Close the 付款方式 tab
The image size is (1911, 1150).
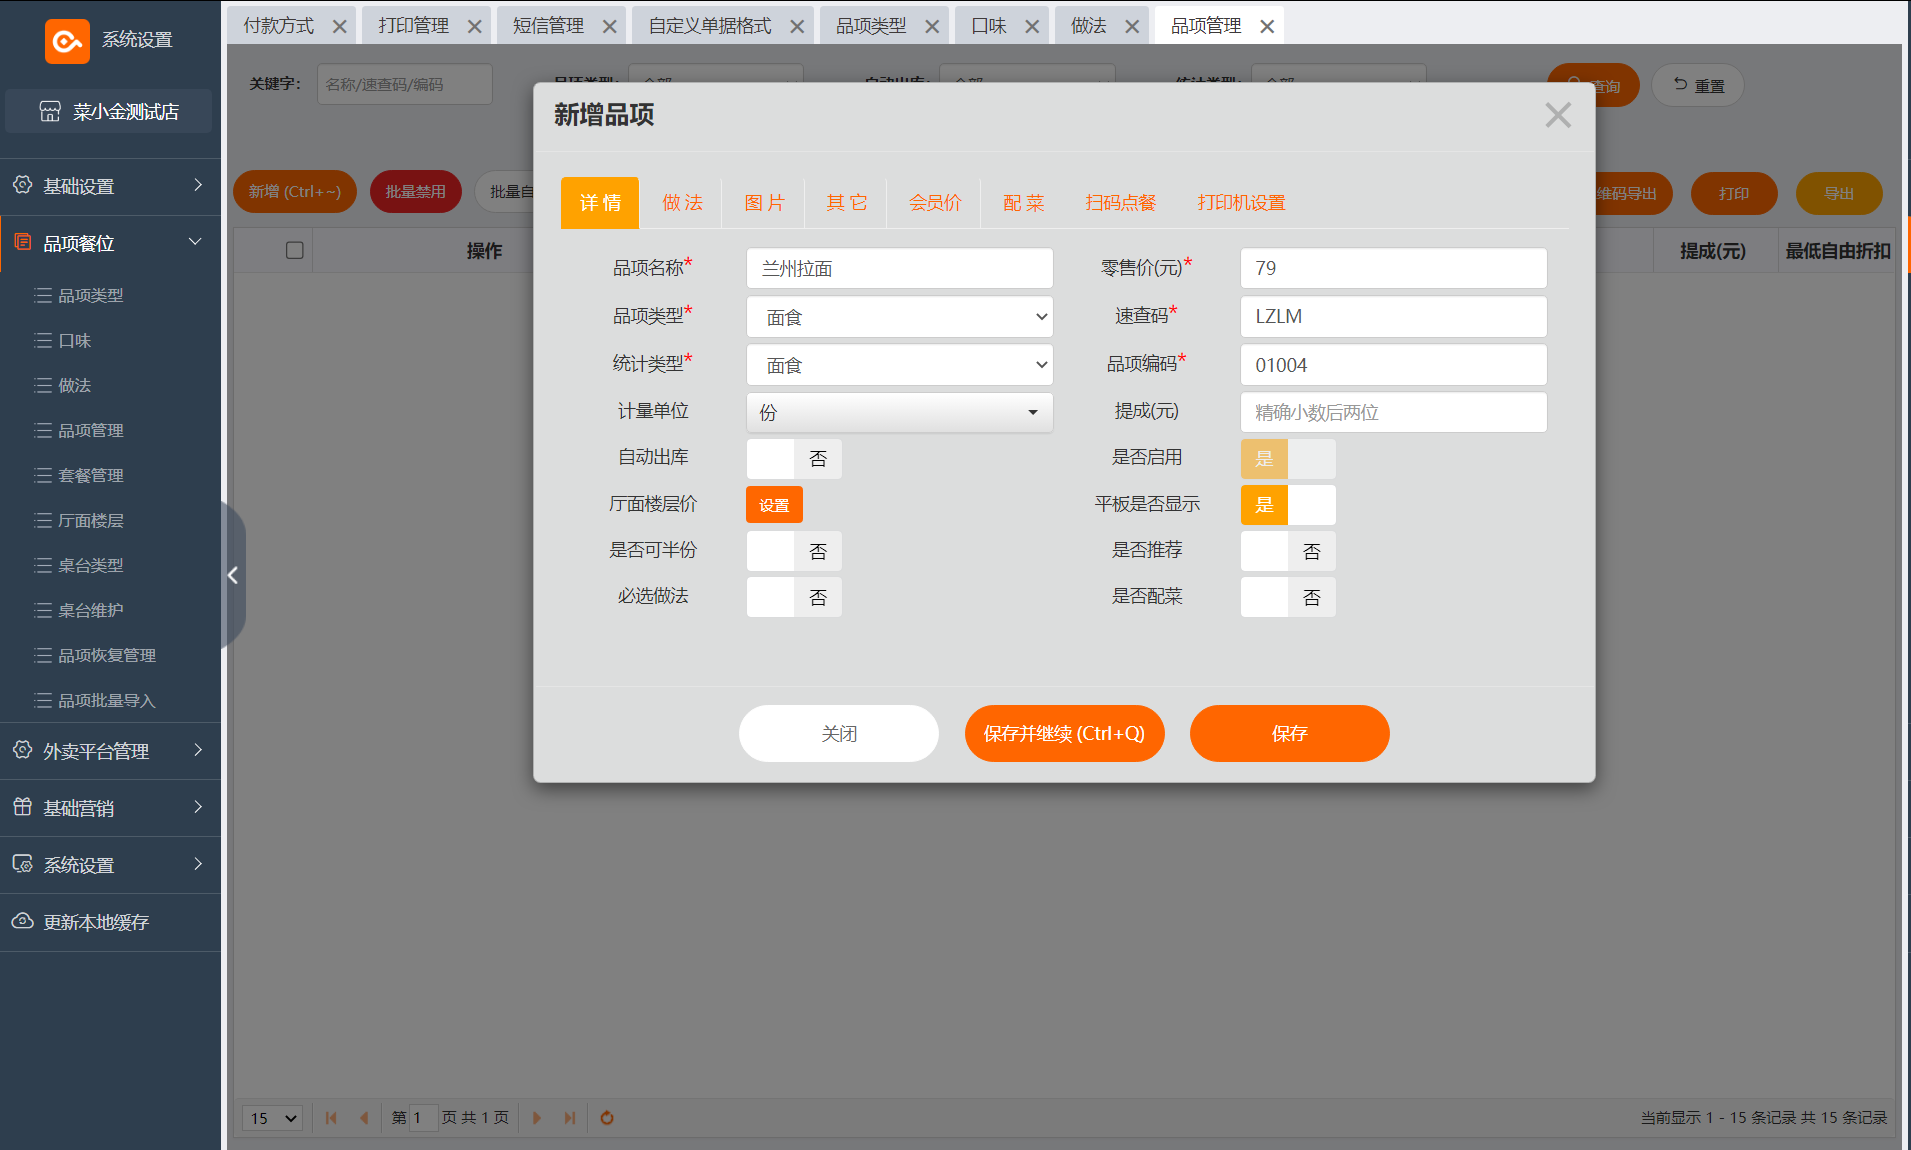pyautogui.click(x=340, y=27)
